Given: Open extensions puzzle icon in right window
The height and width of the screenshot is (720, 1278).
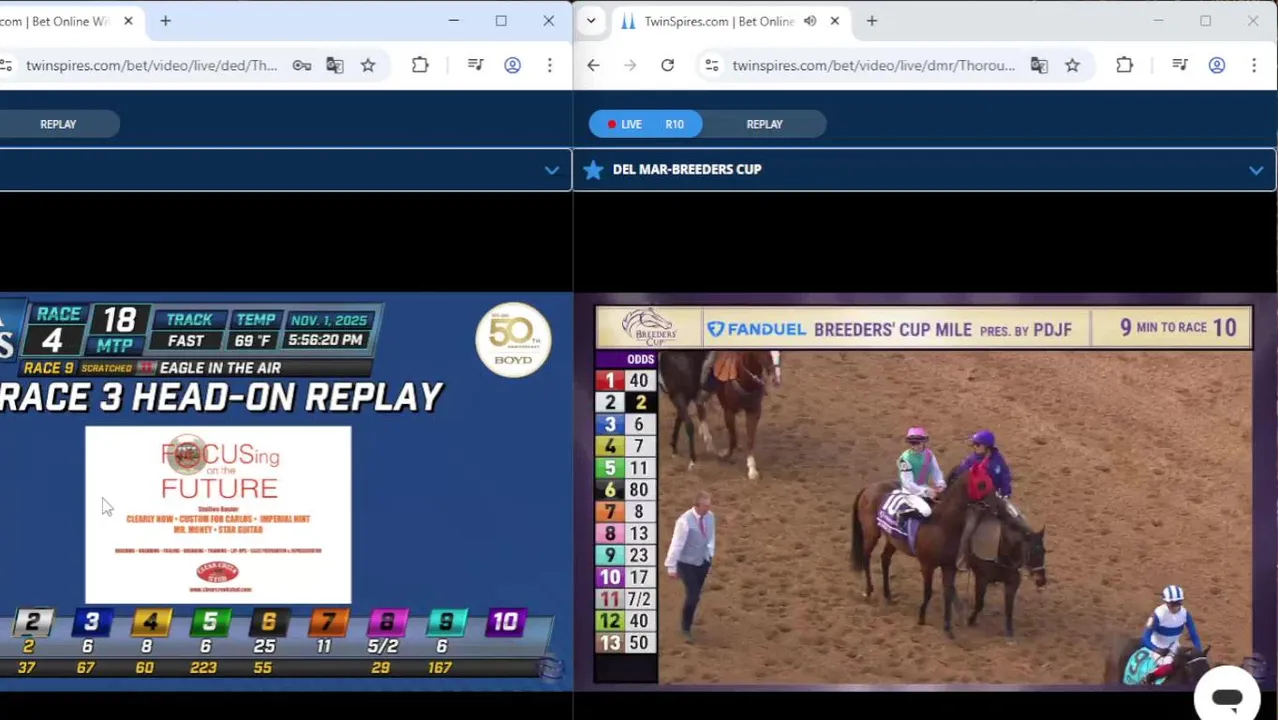Looking at the screenshot, I should tap(1124, 65).
